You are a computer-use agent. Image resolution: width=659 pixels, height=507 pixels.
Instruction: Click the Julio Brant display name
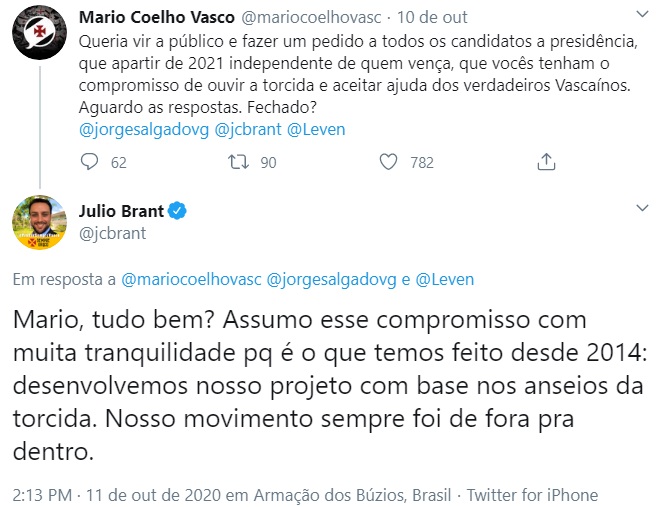click(x=120, y=211)
